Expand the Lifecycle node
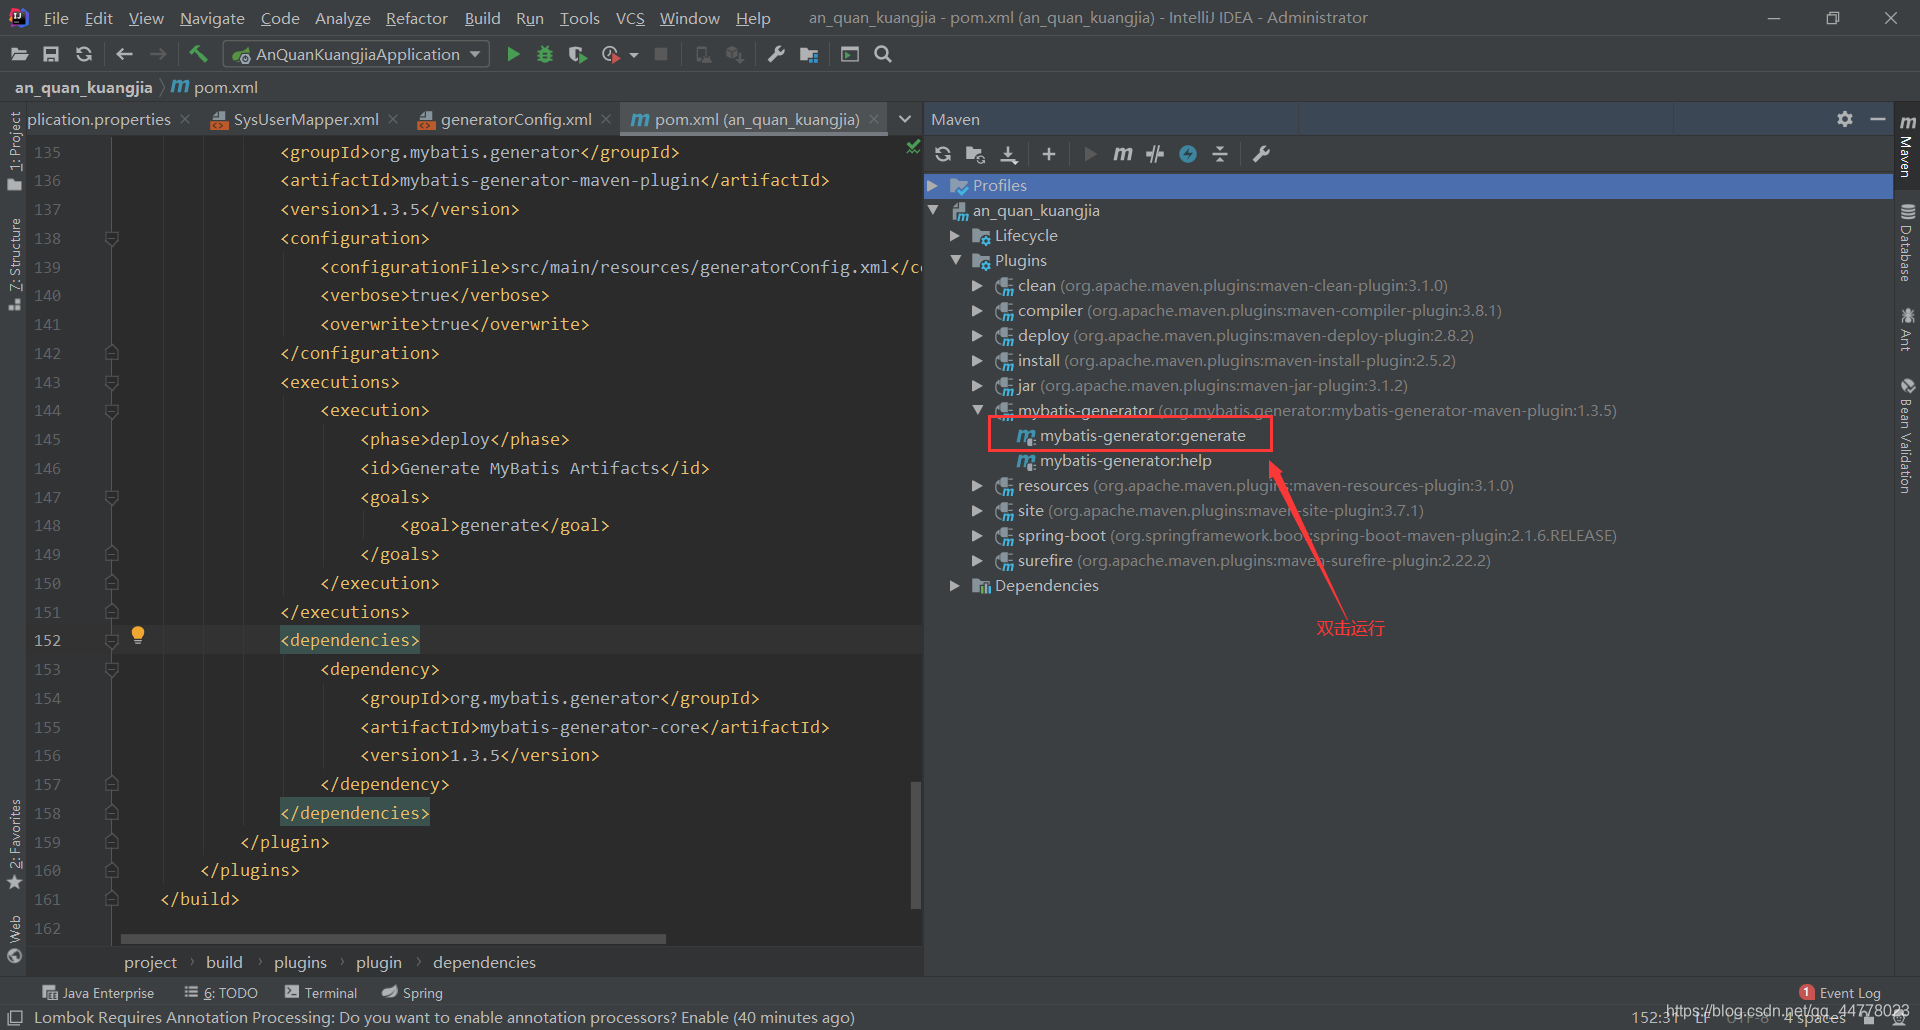Screen dimensions: 1920x1030 click(x=955, y=236)
